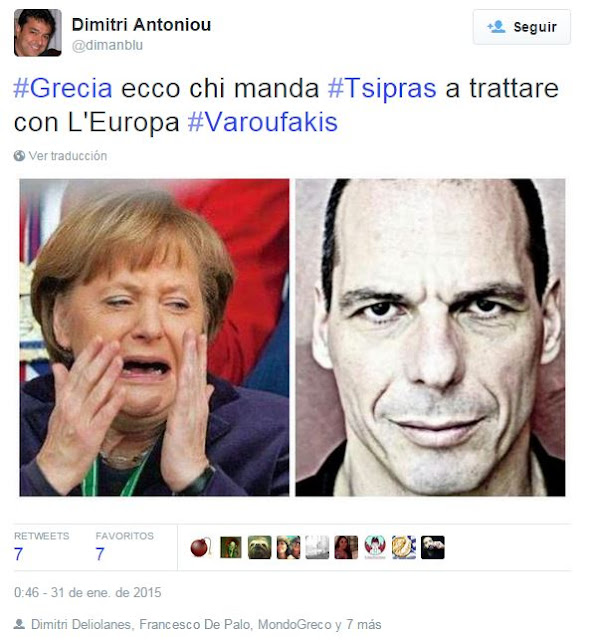The image size is (596, 640).
Task: Open the left photo of crying woman
Action: pos(154,338)
